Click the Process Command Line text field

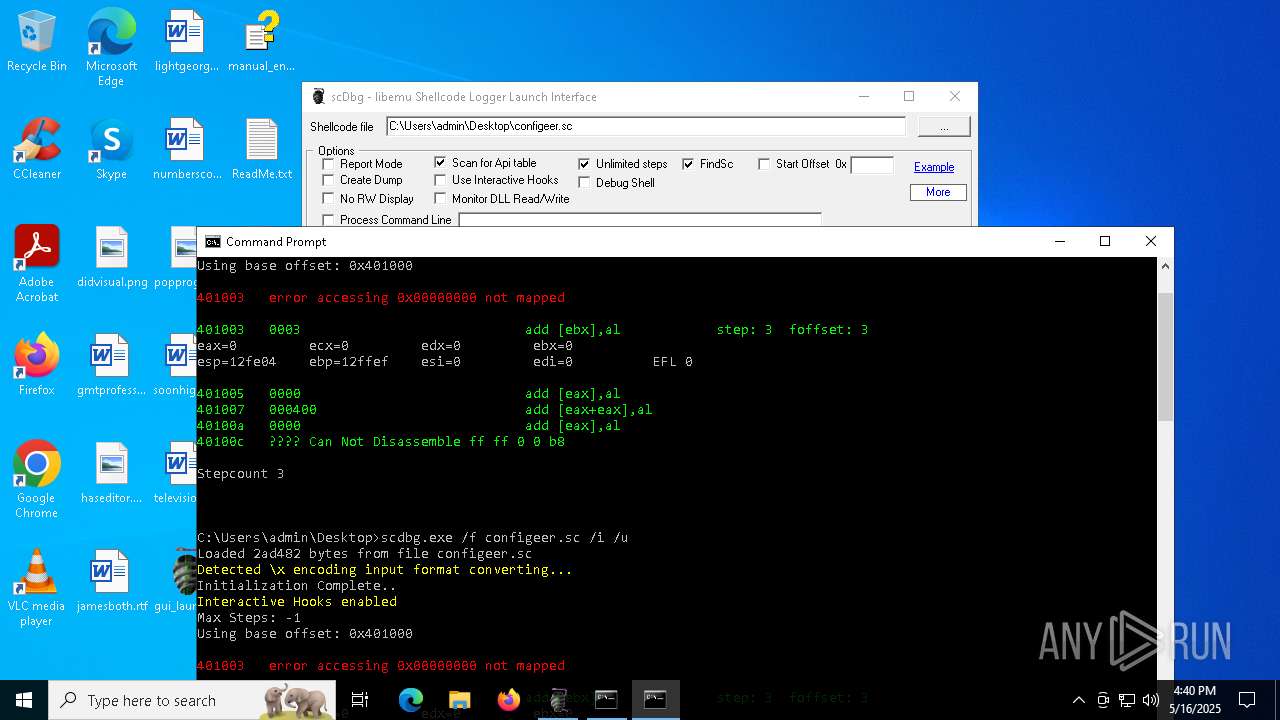point(640,219)
